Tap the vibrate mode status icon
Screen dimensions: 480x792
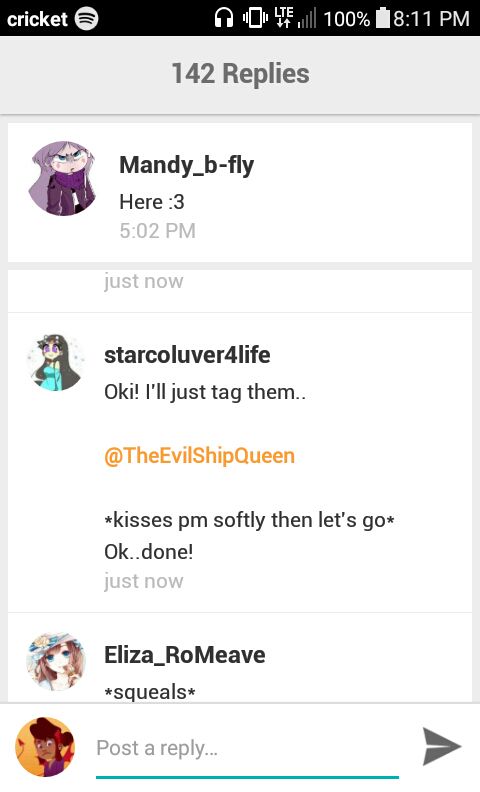coord(255,19)
